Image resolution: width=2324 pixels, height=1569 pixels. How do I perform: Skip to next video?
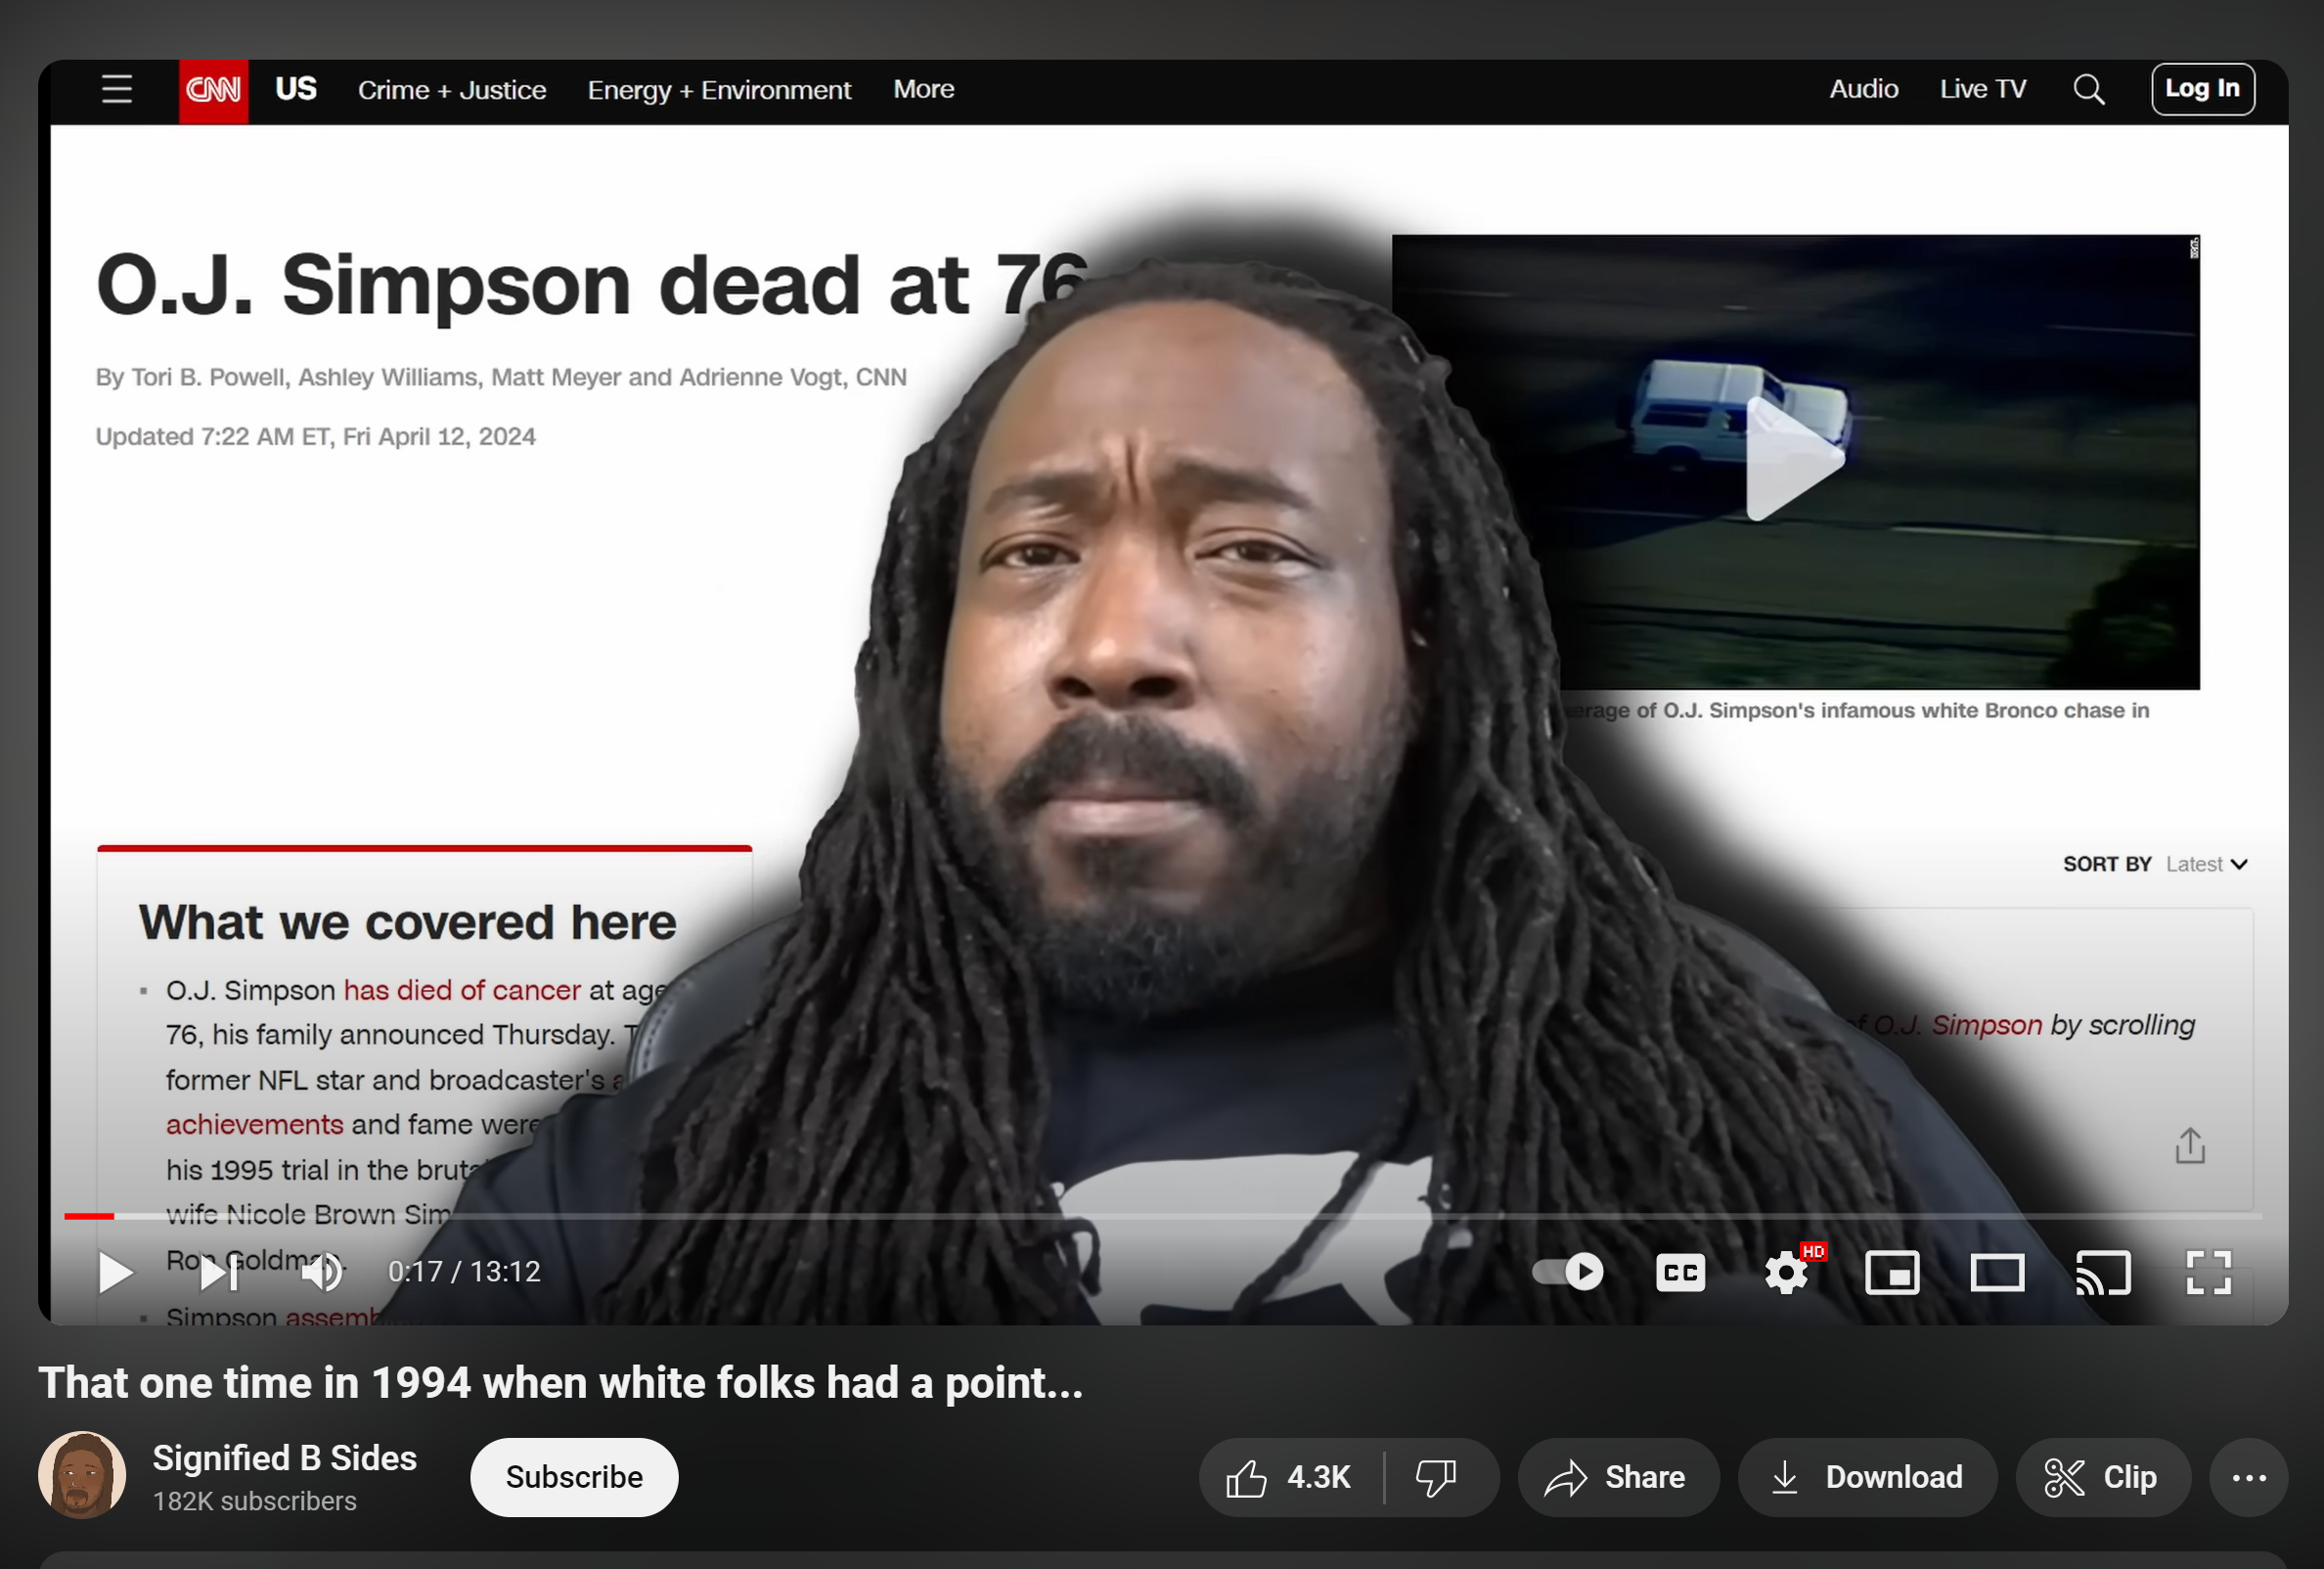(x=219, y=1272)
